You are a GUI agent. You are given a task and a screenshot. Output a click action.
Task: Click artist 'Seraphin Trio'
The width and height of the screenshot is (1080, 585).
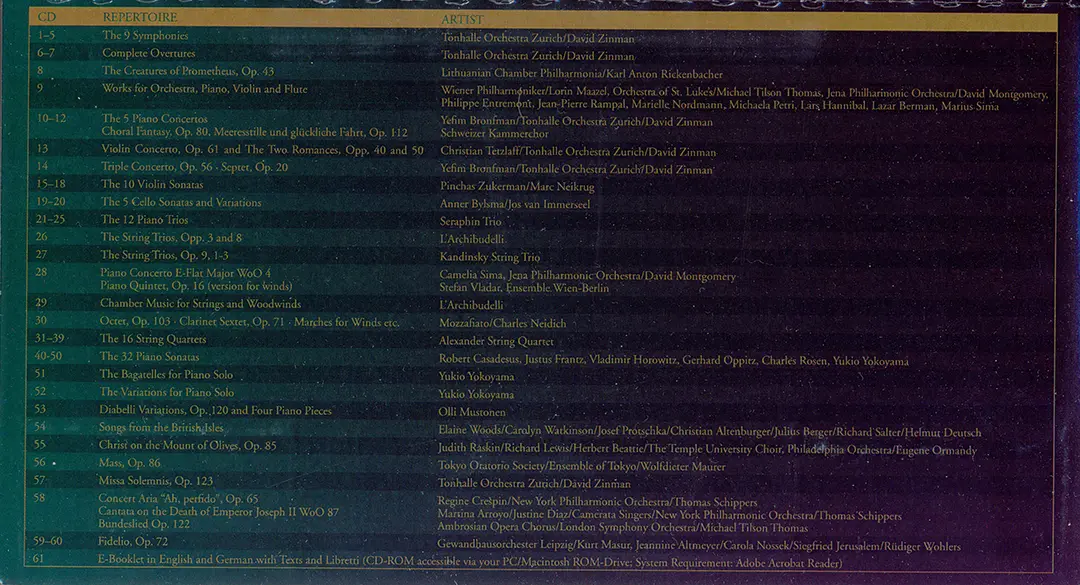(x=470, y=222)
